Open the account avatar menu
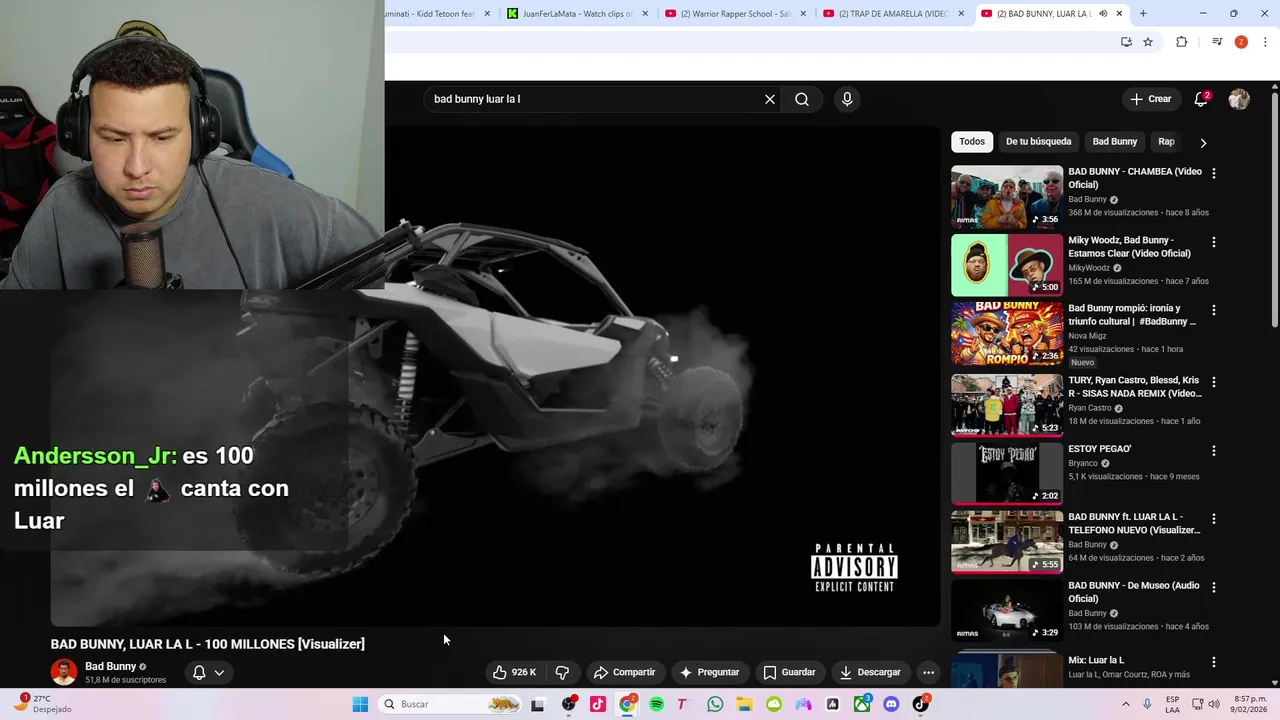Image resolution: width=1280 pixels, height=720 pixels. point(1239,99)
